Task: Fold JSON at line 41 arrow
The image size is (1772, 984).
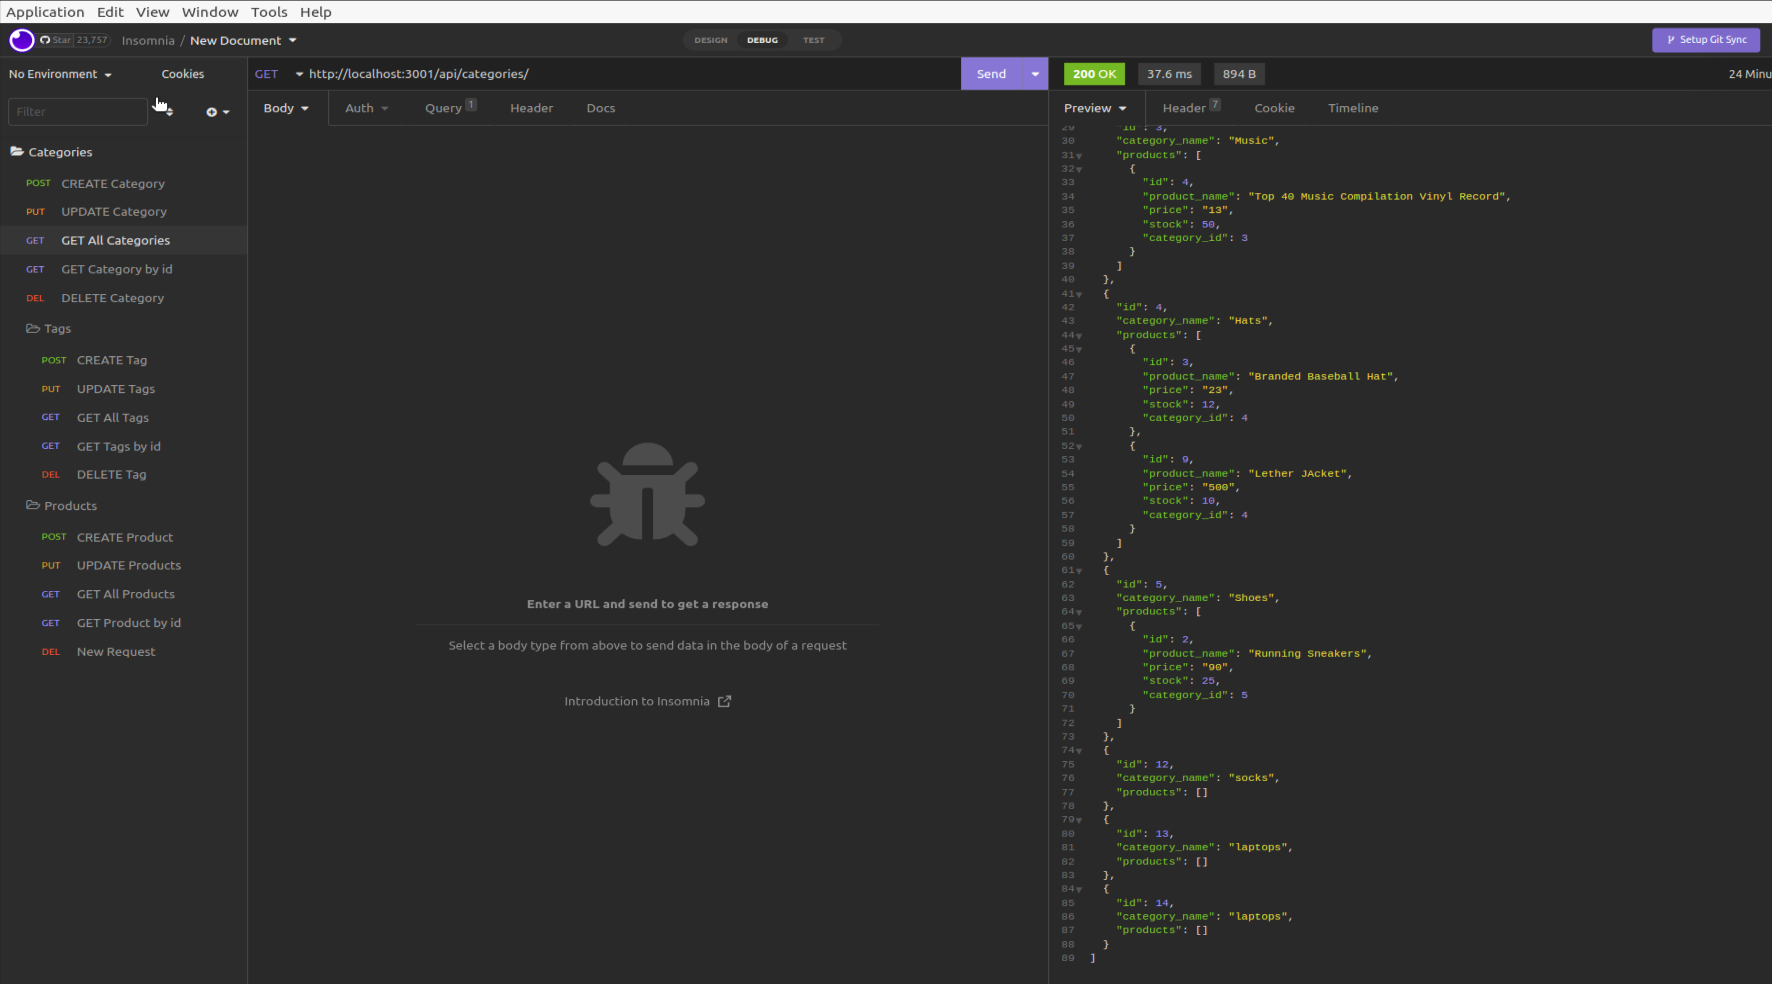Action: [x=1079, y=294]
